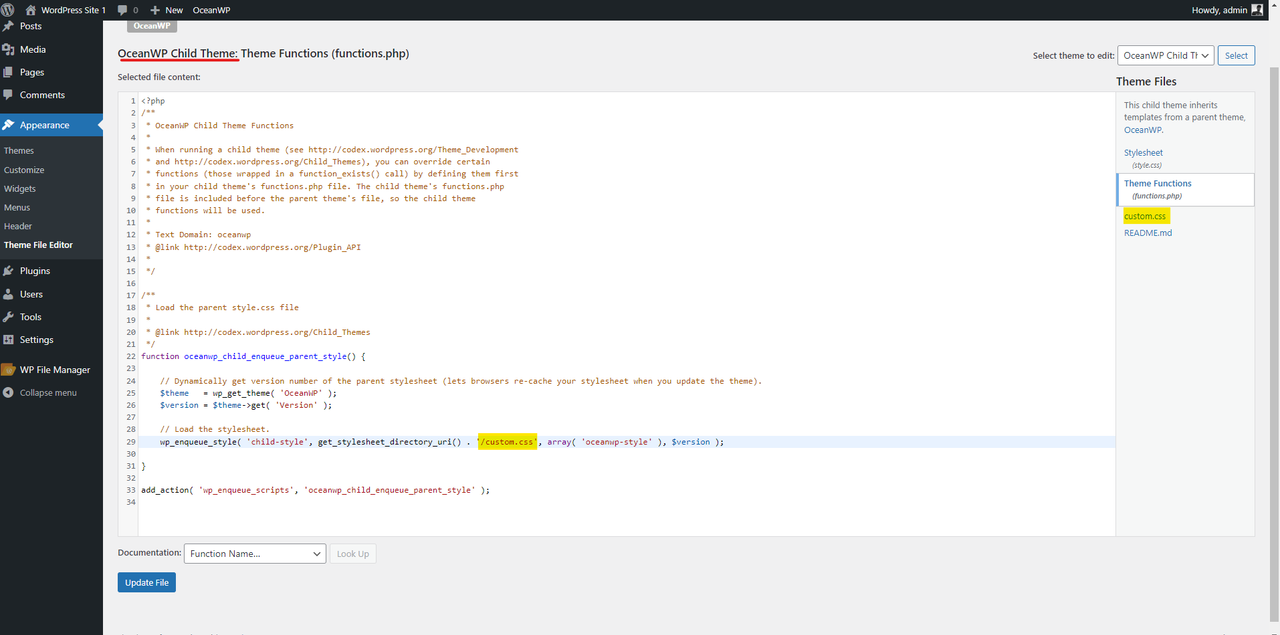Screen dimensions: 1280x635
Task: Click the WP File Manager icon
Action: pyautogui.click(x=9, y=370)
